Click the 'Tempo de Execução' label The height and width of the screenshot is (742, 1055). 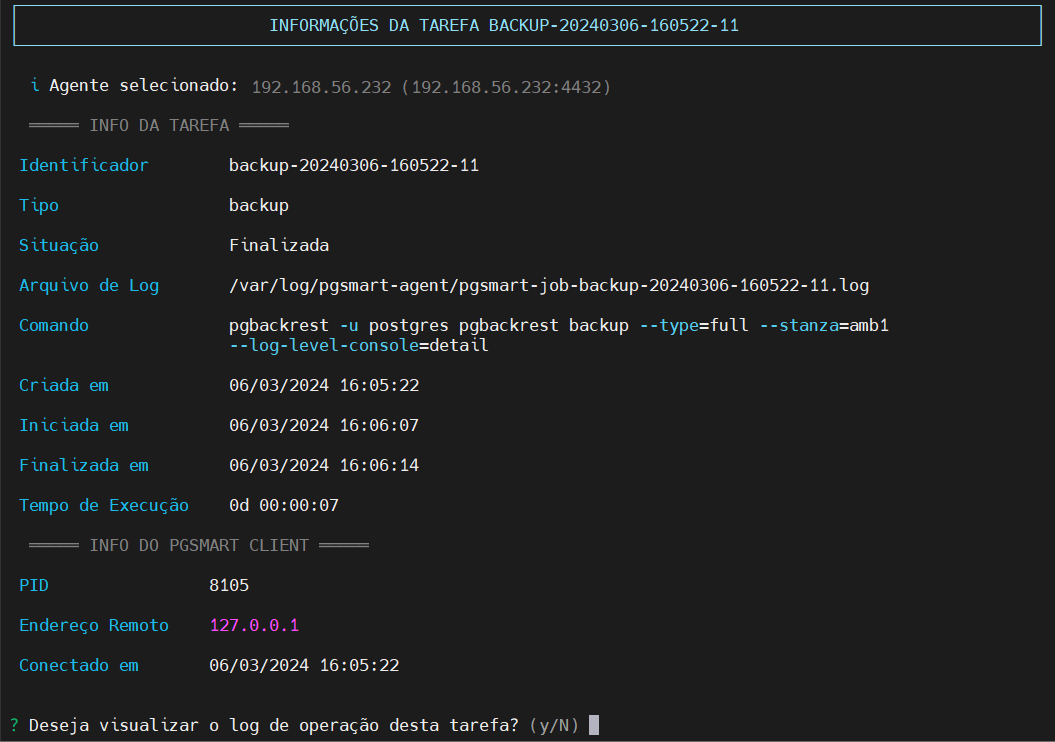click(104, 506)
